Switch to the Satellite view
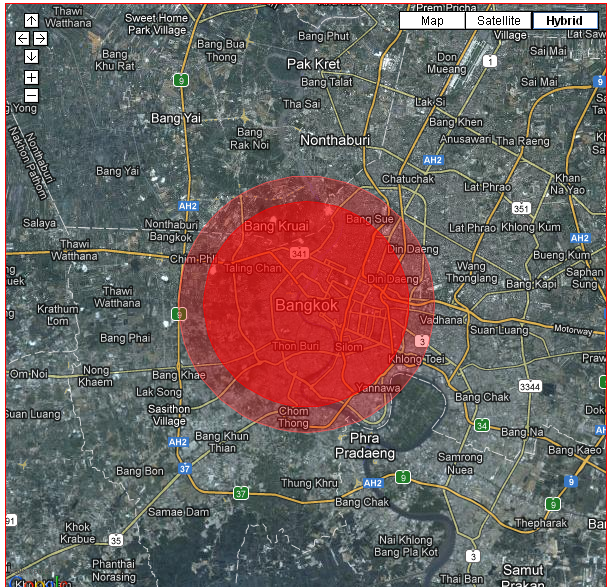The height and width of the screenshot is (587, 615). pos(499,20)
